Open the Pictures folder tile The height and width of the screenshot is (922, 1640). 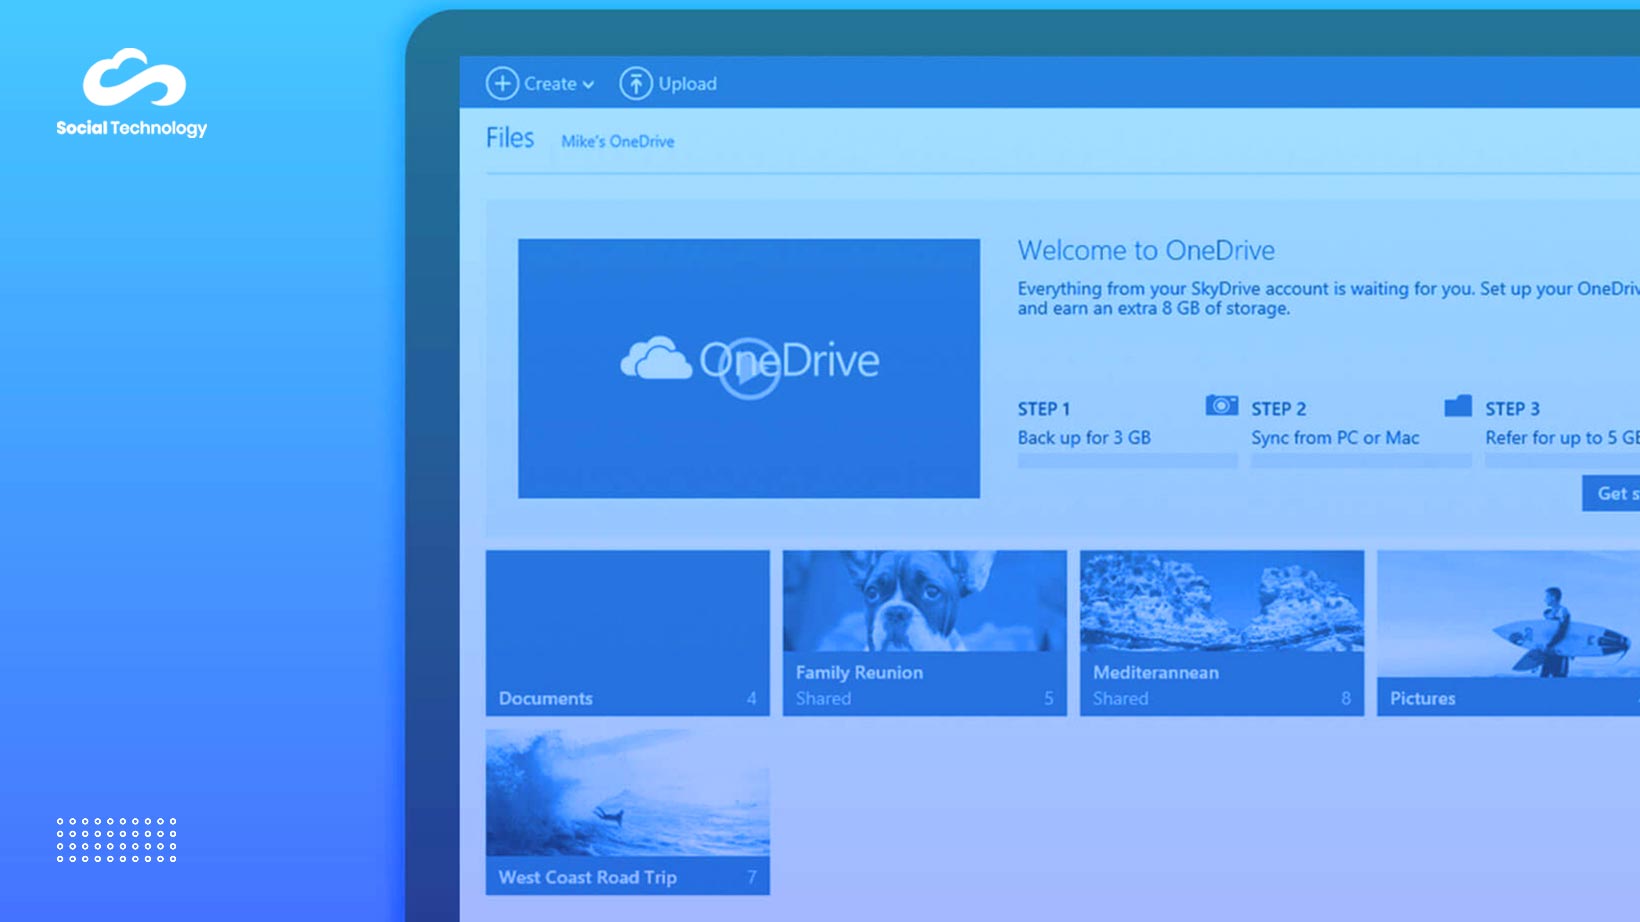tap(1508, 633)
